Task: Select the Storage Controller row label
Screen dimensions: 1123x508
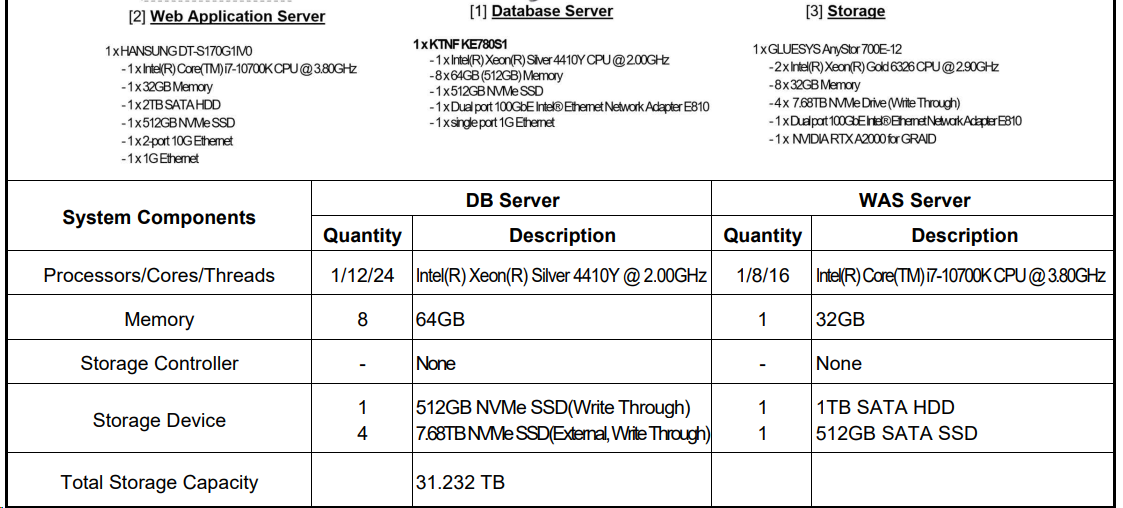Action: pyautogui.click(x=159, y=363)
